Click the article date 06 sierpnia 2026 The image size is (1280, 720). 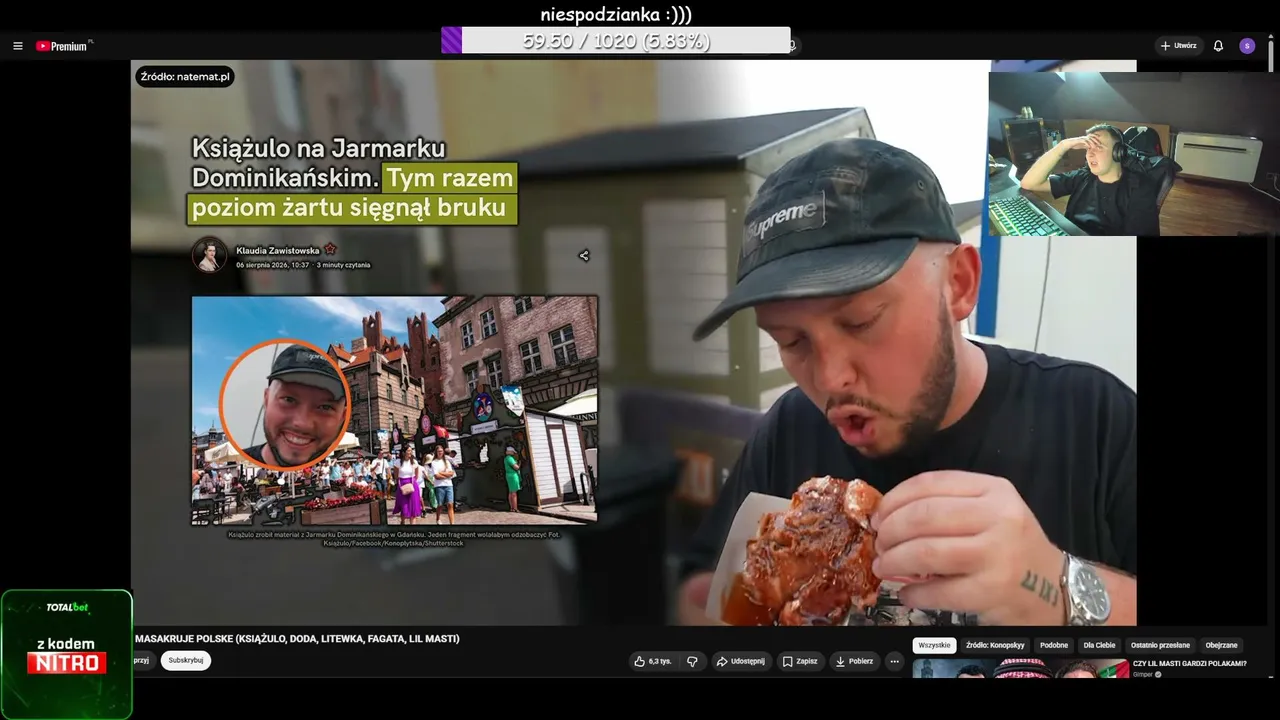point(272,265)
